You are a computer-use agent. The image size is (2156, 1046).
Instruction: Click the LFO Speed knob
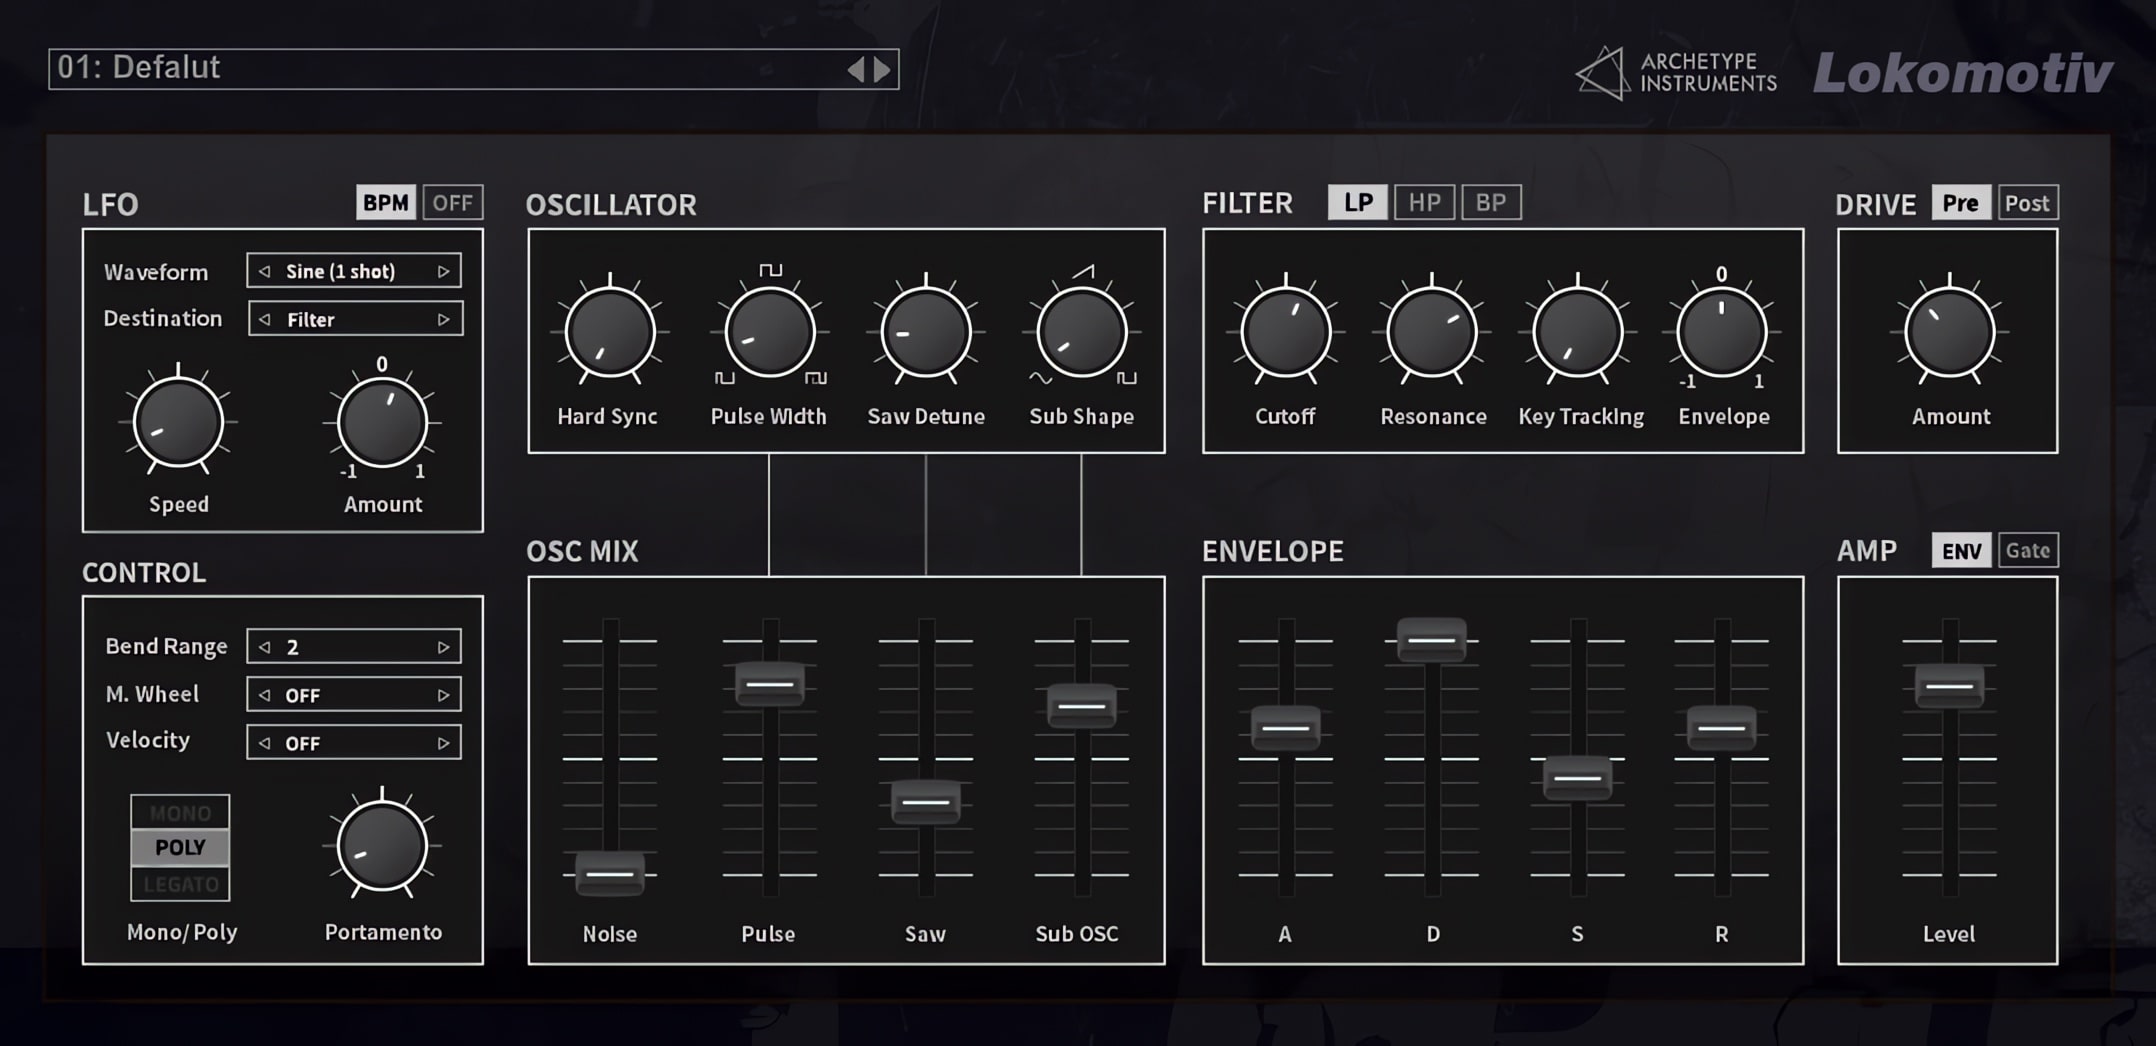[178, 423]
